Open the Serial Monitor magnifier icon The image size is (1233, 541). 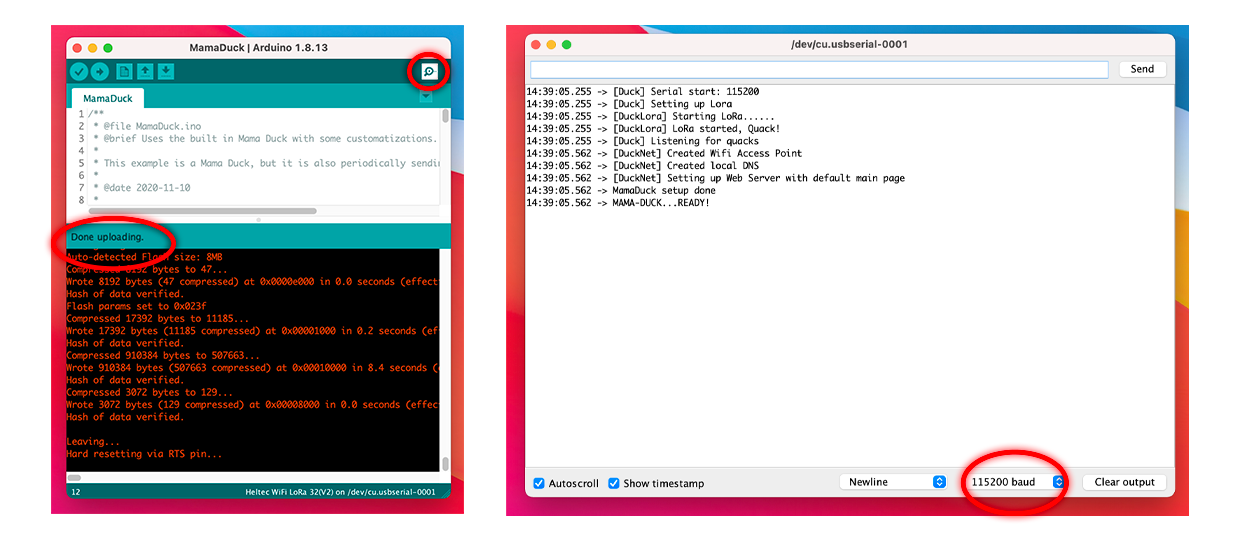[429, 71]
